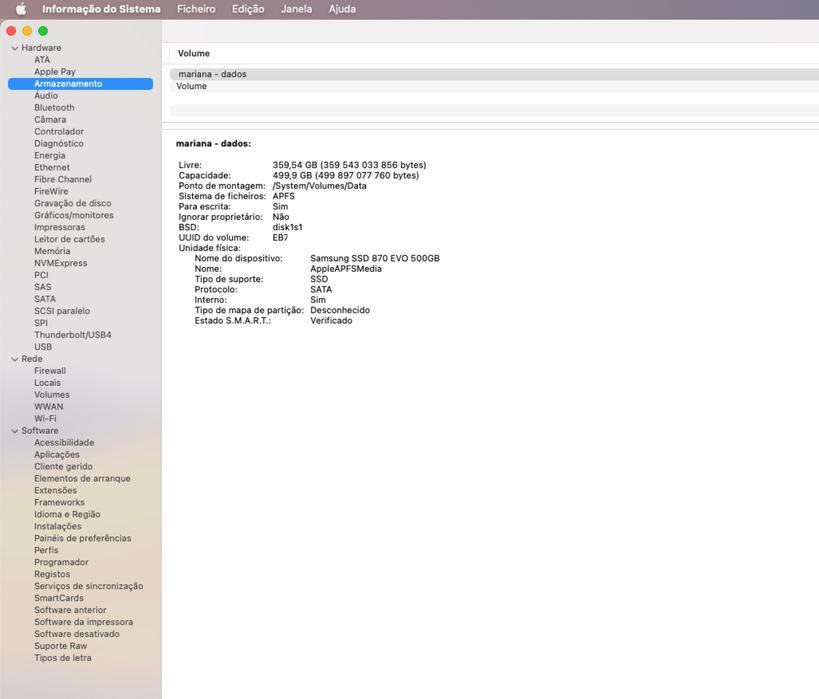Select USB in the sidebar
Viewport: 819px width, 699px height.
click(x=43, y=347)
